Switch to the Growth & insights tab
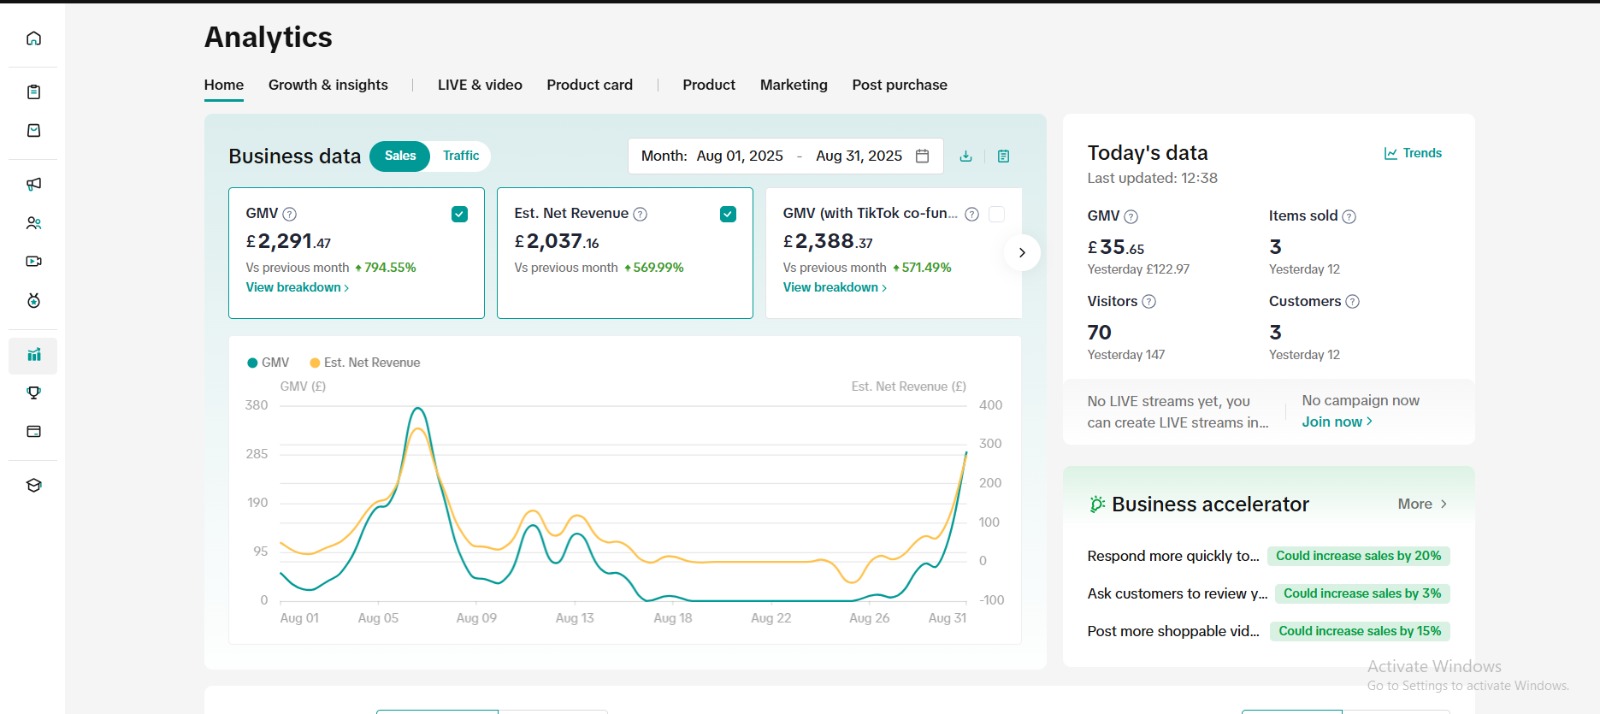 coord(328,85)
